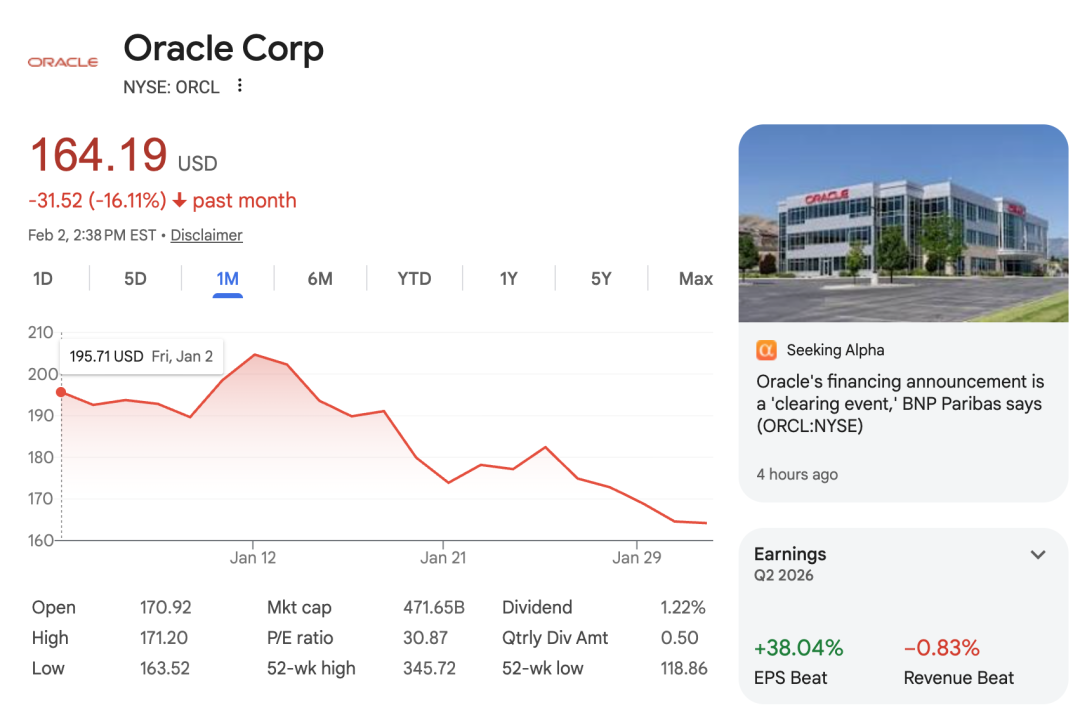Click the Jan 12 chart axis label
The width and height of the screenshot is (1080, 722).
tap(253, 558)
